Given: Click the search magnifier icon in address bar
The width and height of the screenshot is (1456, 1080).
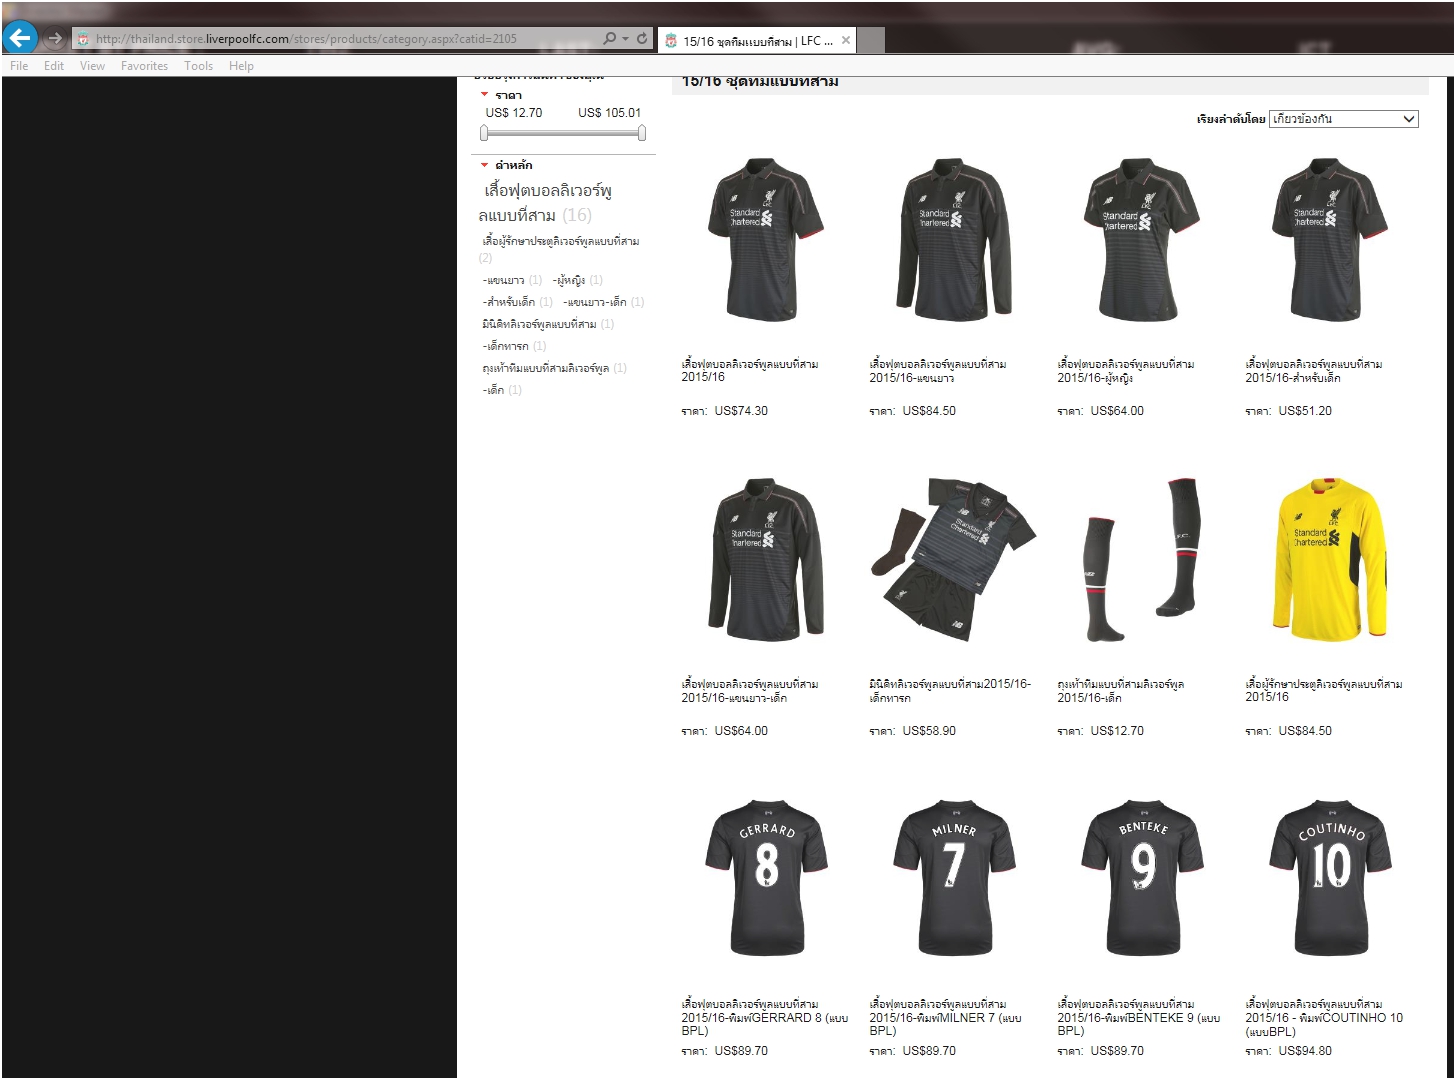Looking at the screenshot, I should [609, 38].
